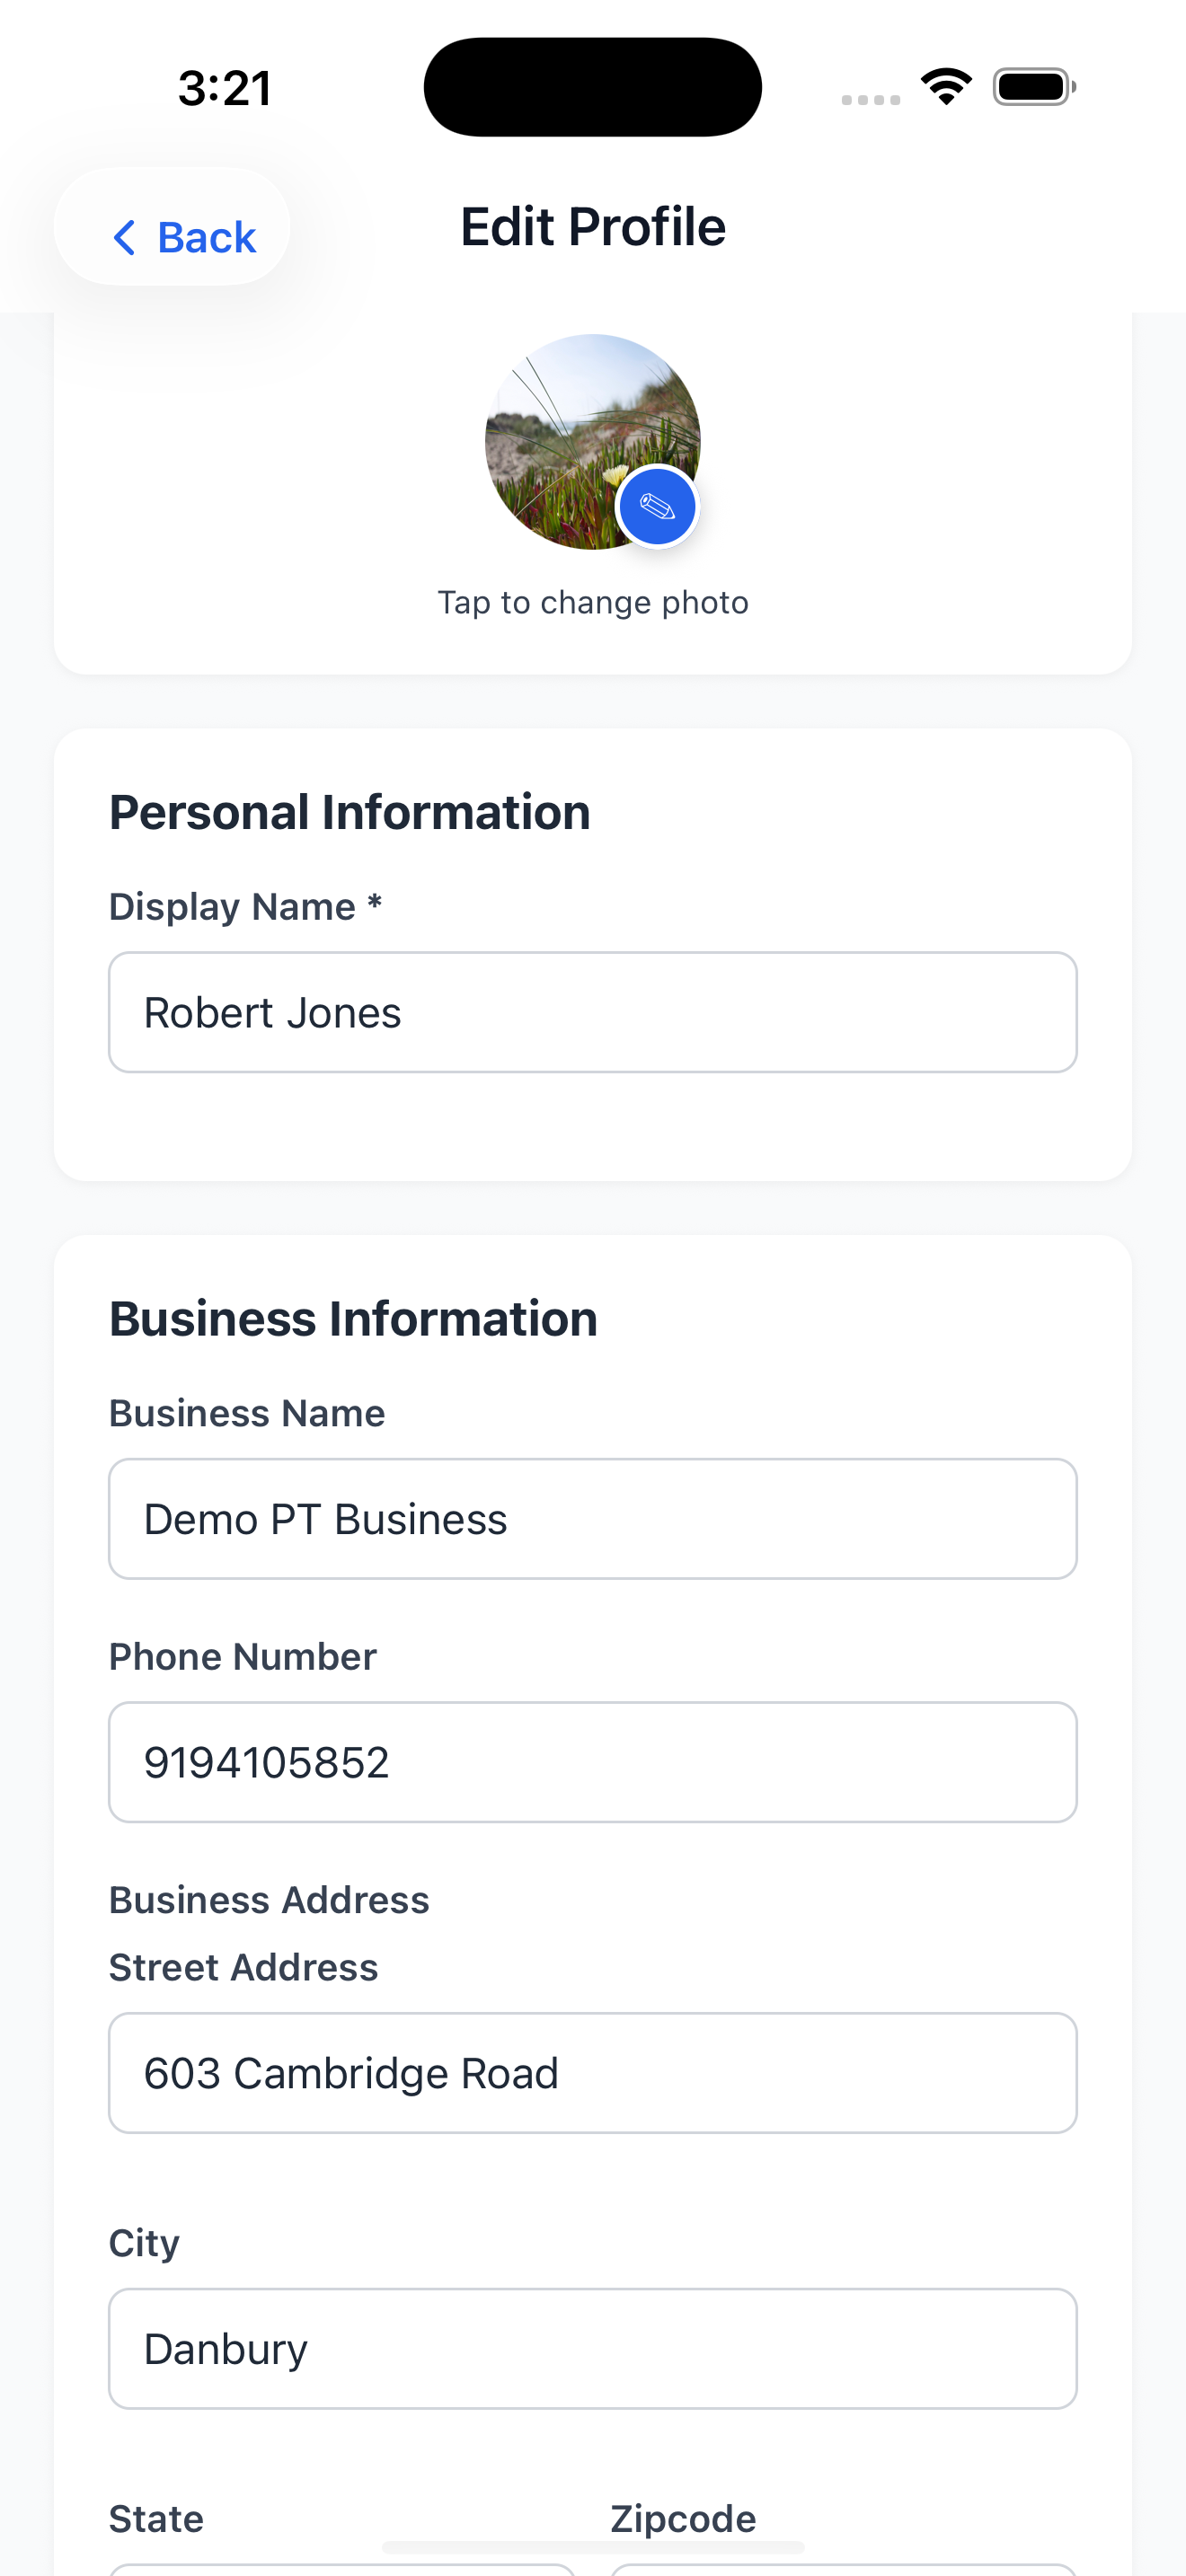The width and height of the screenshot is (1186, 2576).
Task: Tap the cellular signal dots icon
Action: [870, 99]
